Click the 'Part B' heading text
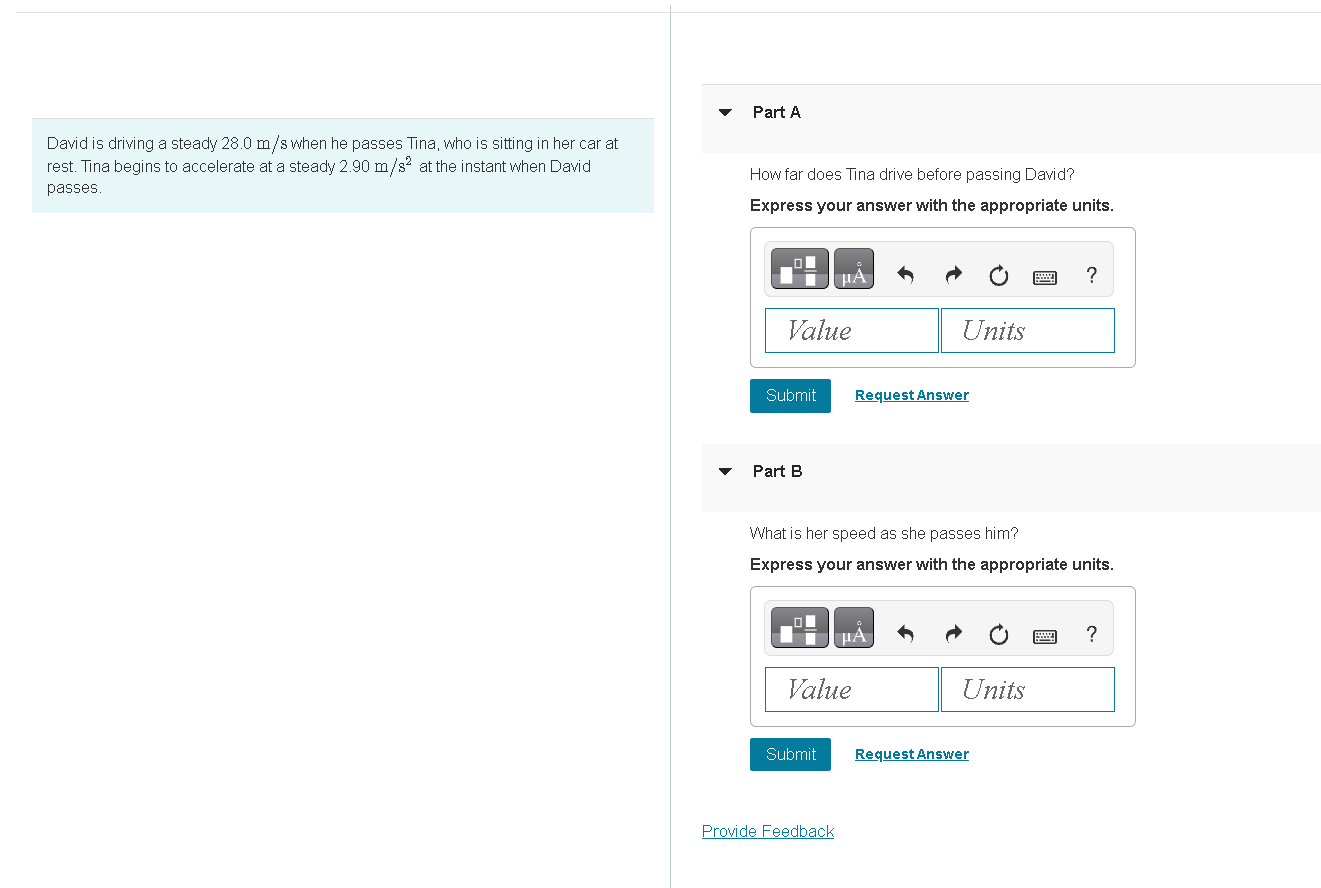 (778, 471)
